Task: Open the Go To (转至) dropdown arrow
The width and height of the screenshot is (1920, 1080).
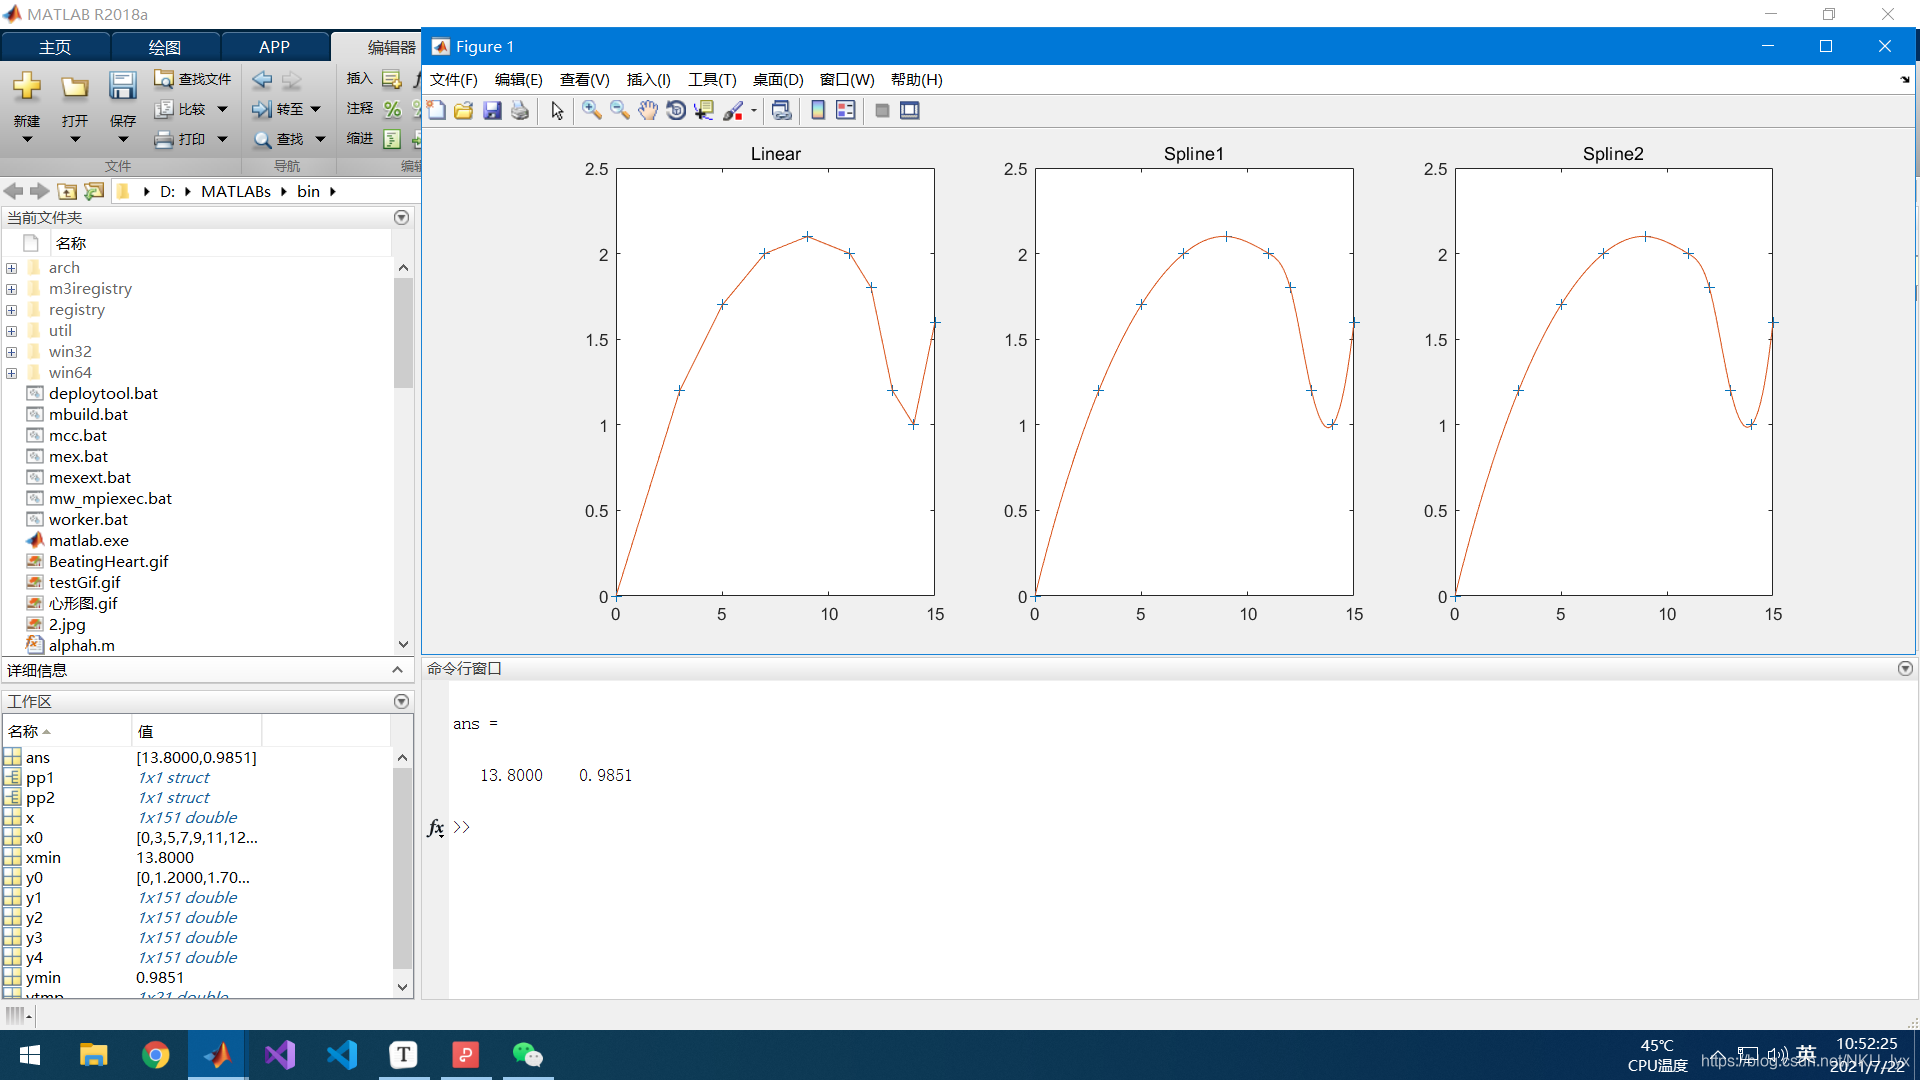Action: (x=316, y=109)
